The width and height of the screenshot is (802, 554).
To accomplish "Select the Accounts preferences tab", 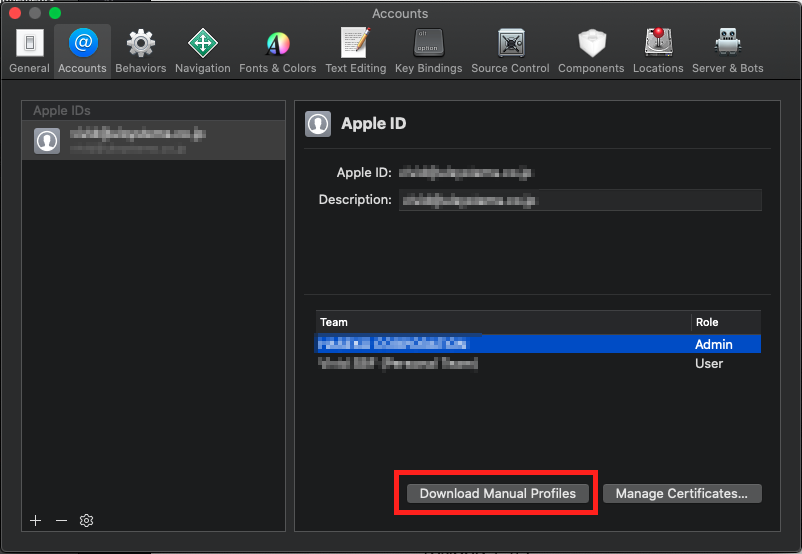I will point(82,51).
